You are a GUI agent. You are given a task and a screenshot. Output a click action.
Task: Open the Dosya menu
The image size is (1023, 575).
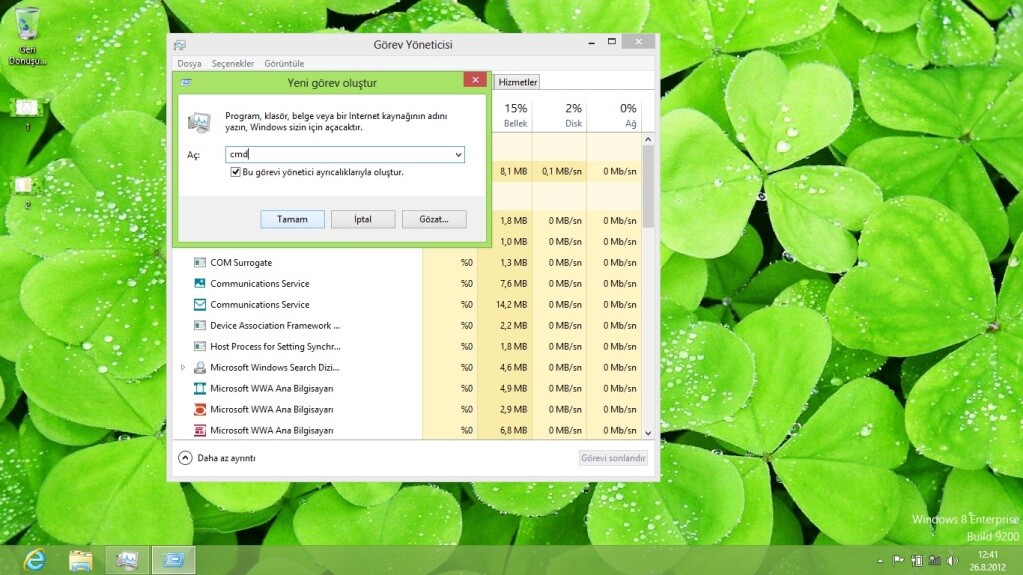coord(189,63)
